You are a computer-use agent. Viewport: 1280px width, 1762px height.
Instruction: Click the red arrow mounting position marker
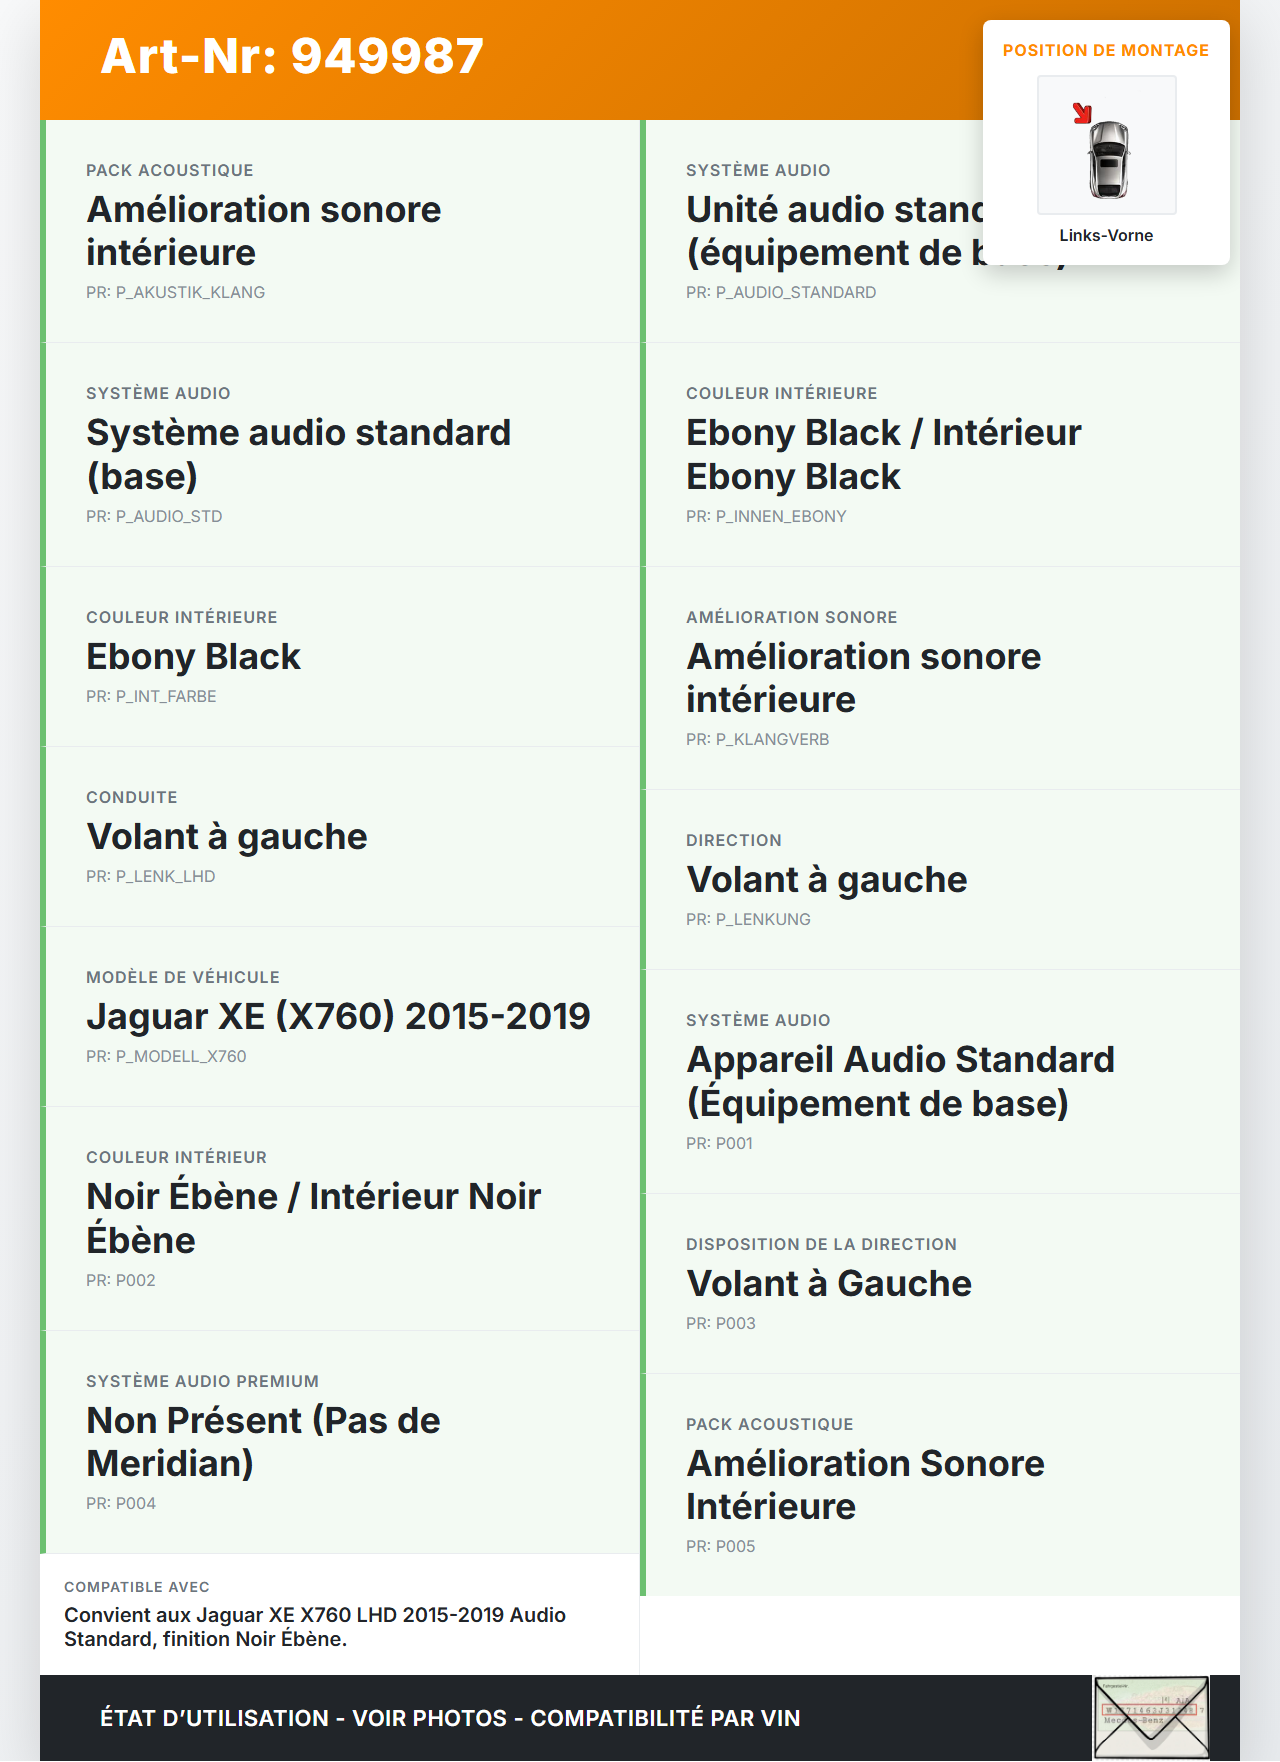(x=1082, y=113)
